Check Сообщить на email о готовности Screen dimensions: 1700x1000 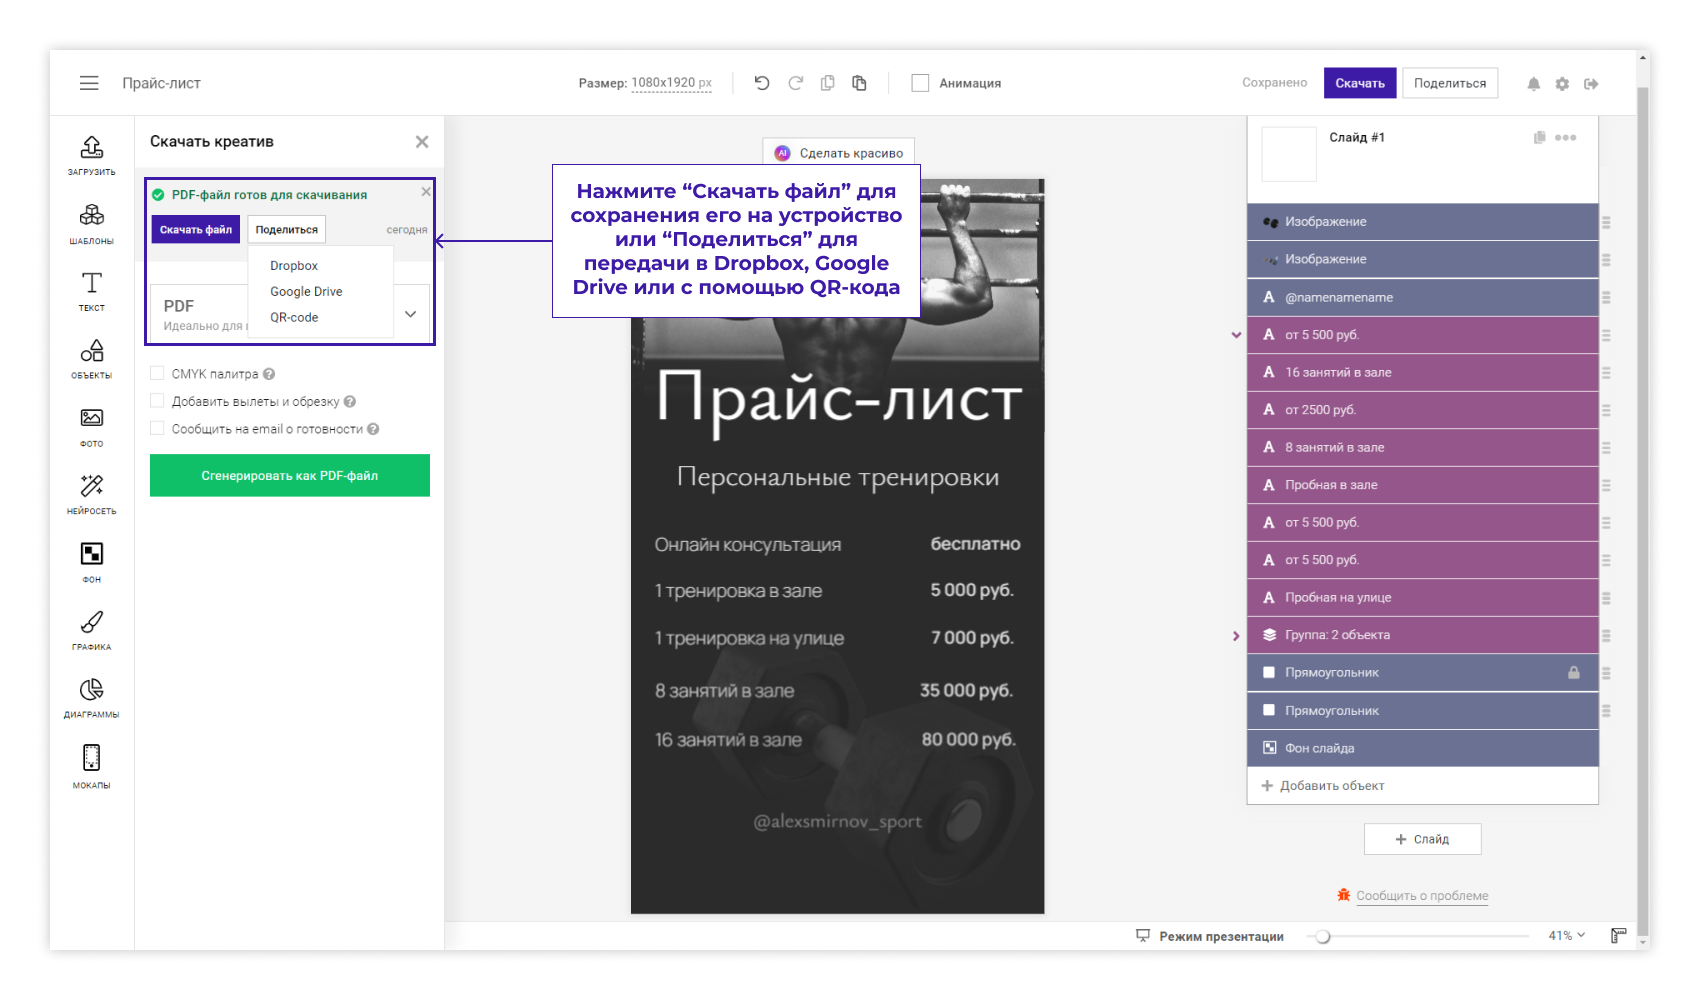pos(157,429)
